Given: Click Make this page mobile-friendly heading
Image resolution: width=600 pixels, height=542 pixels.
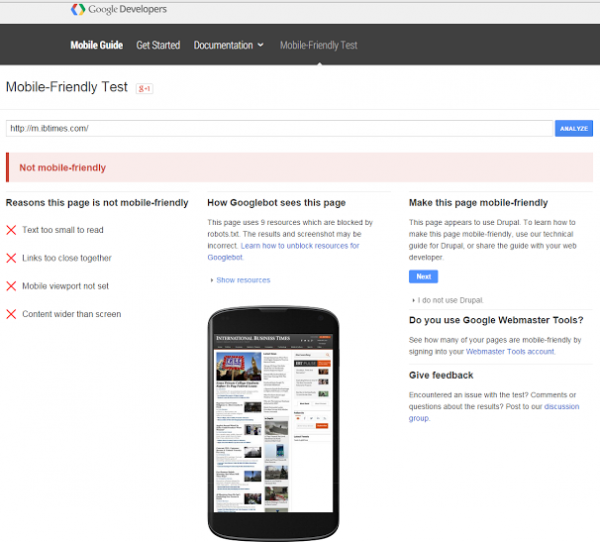Looking at the screenshot, I should [478, 203].
